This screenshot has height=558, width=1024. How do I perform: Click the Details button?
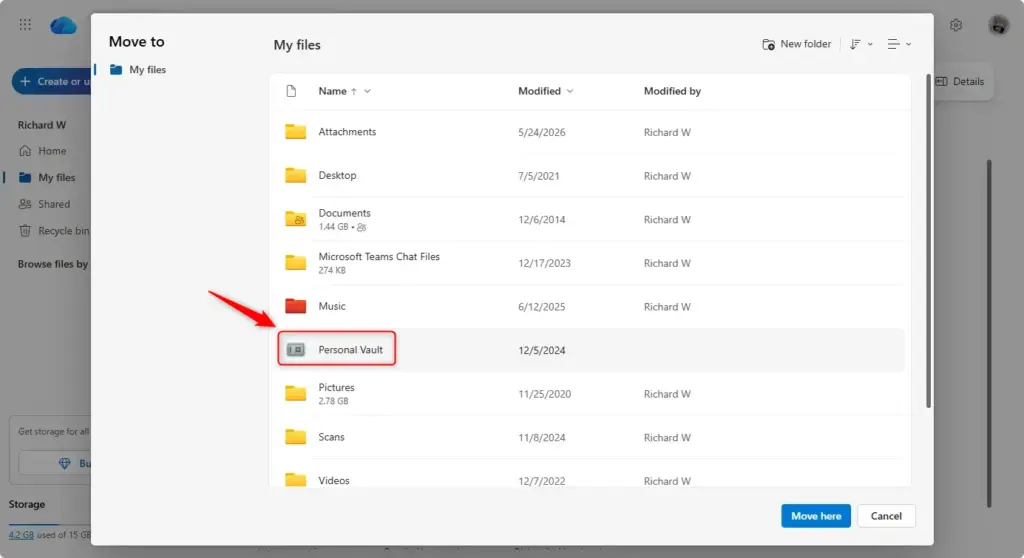(x=960, y=82)
